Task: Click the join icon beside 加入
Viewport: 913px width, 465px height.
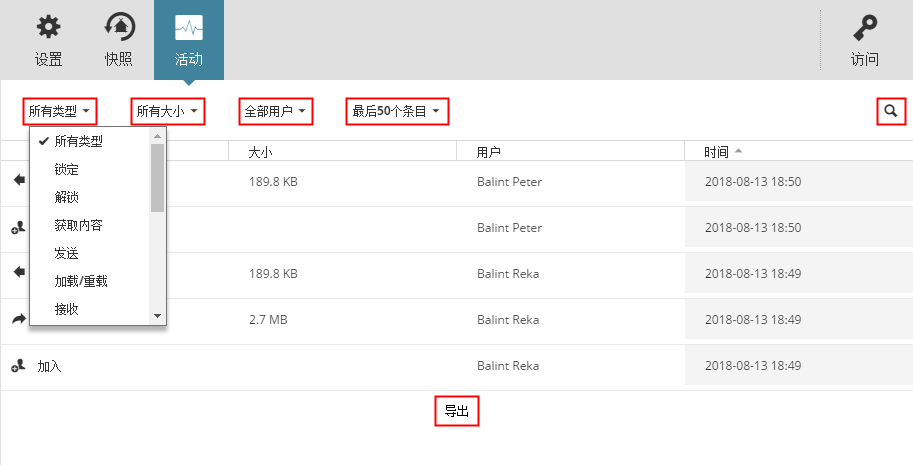Action: (x=17, y=367)
